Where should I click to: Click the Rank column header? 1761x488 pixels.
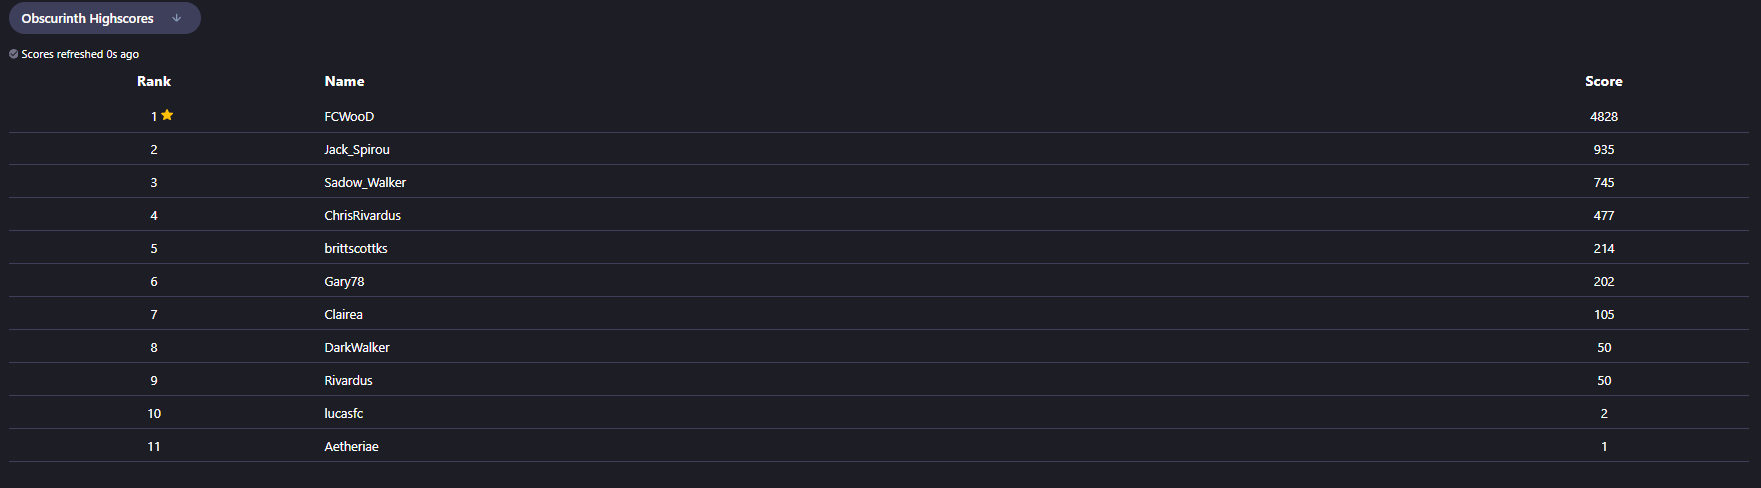click(154, 81)
